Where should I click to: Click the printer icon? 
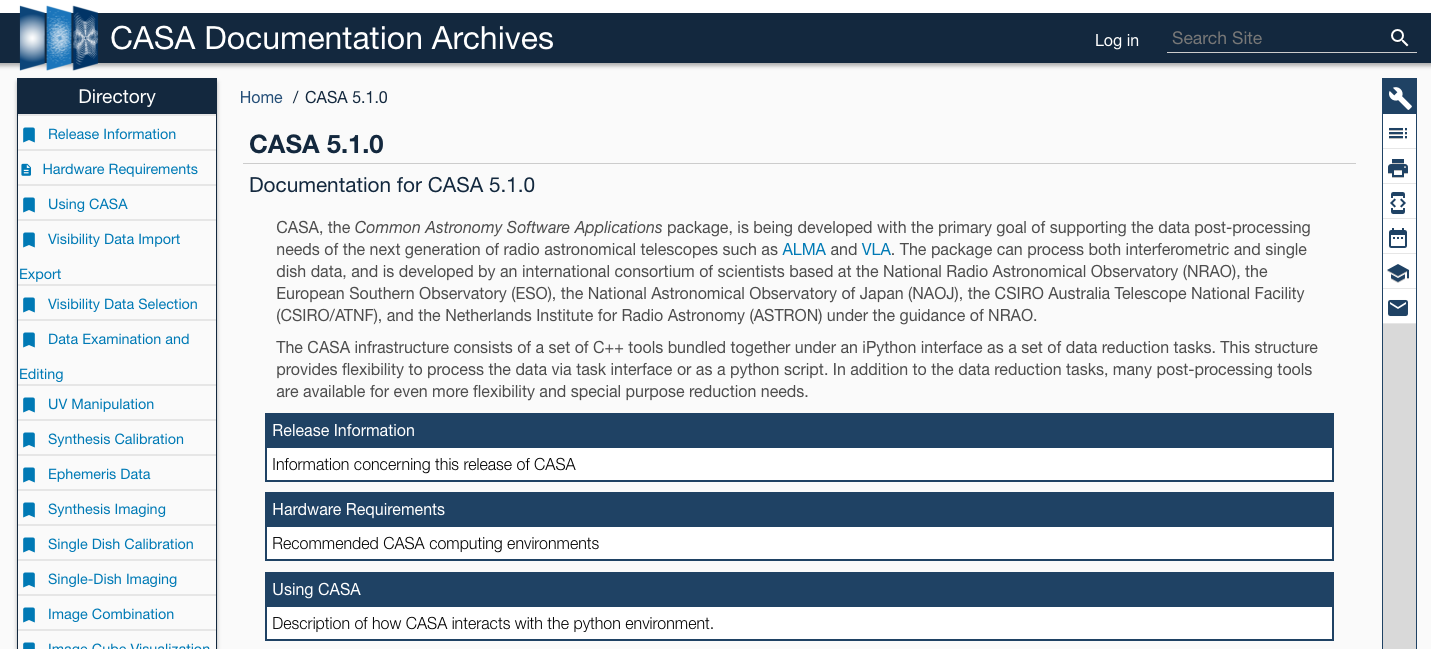tap(1398, 168)
